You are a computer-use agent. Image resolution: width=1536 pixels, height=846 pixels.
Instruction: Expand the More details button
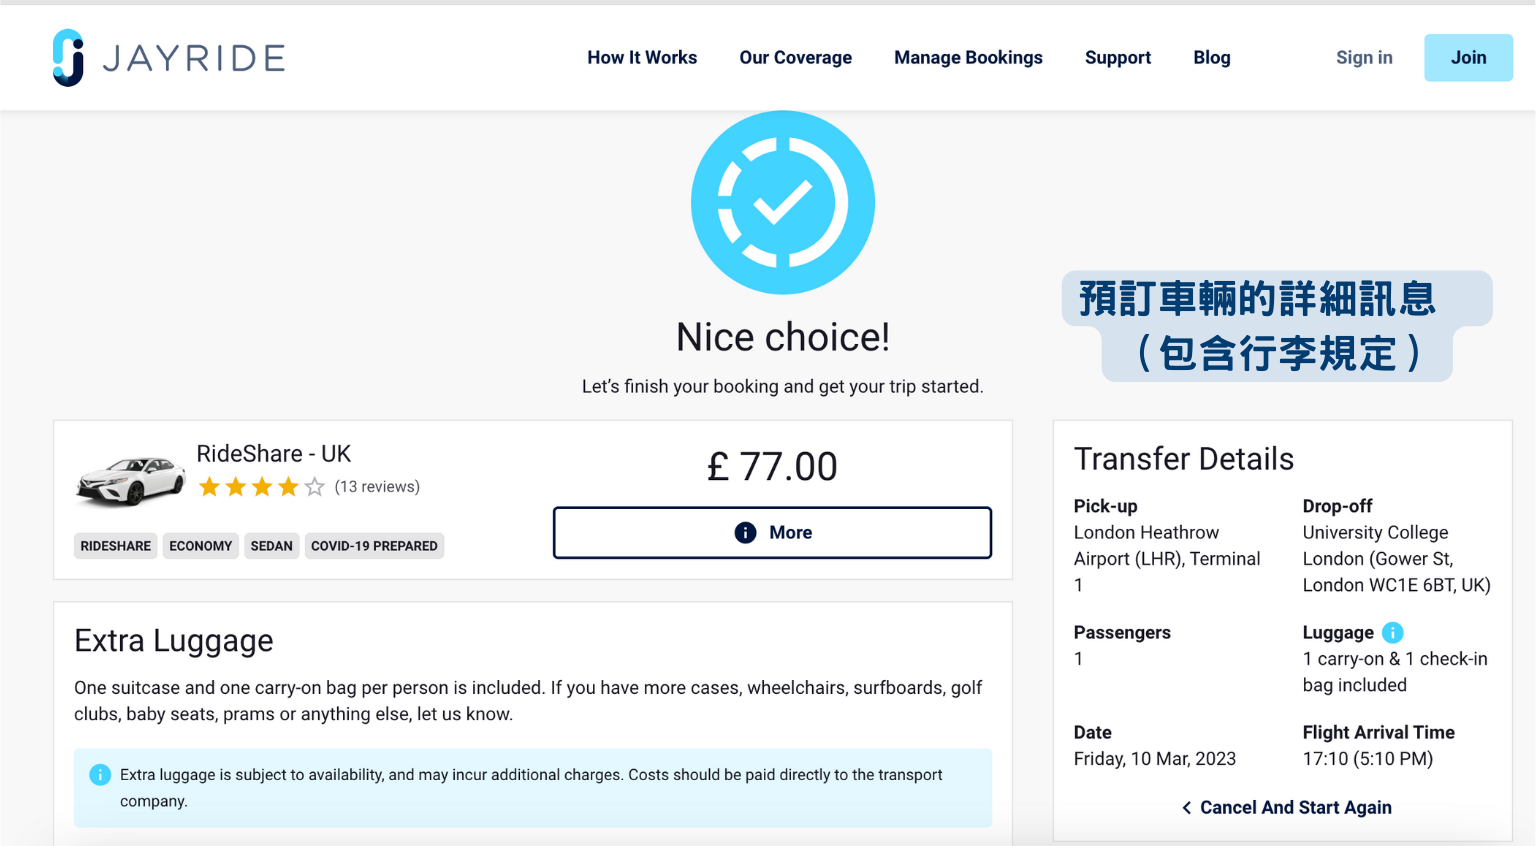772,532
